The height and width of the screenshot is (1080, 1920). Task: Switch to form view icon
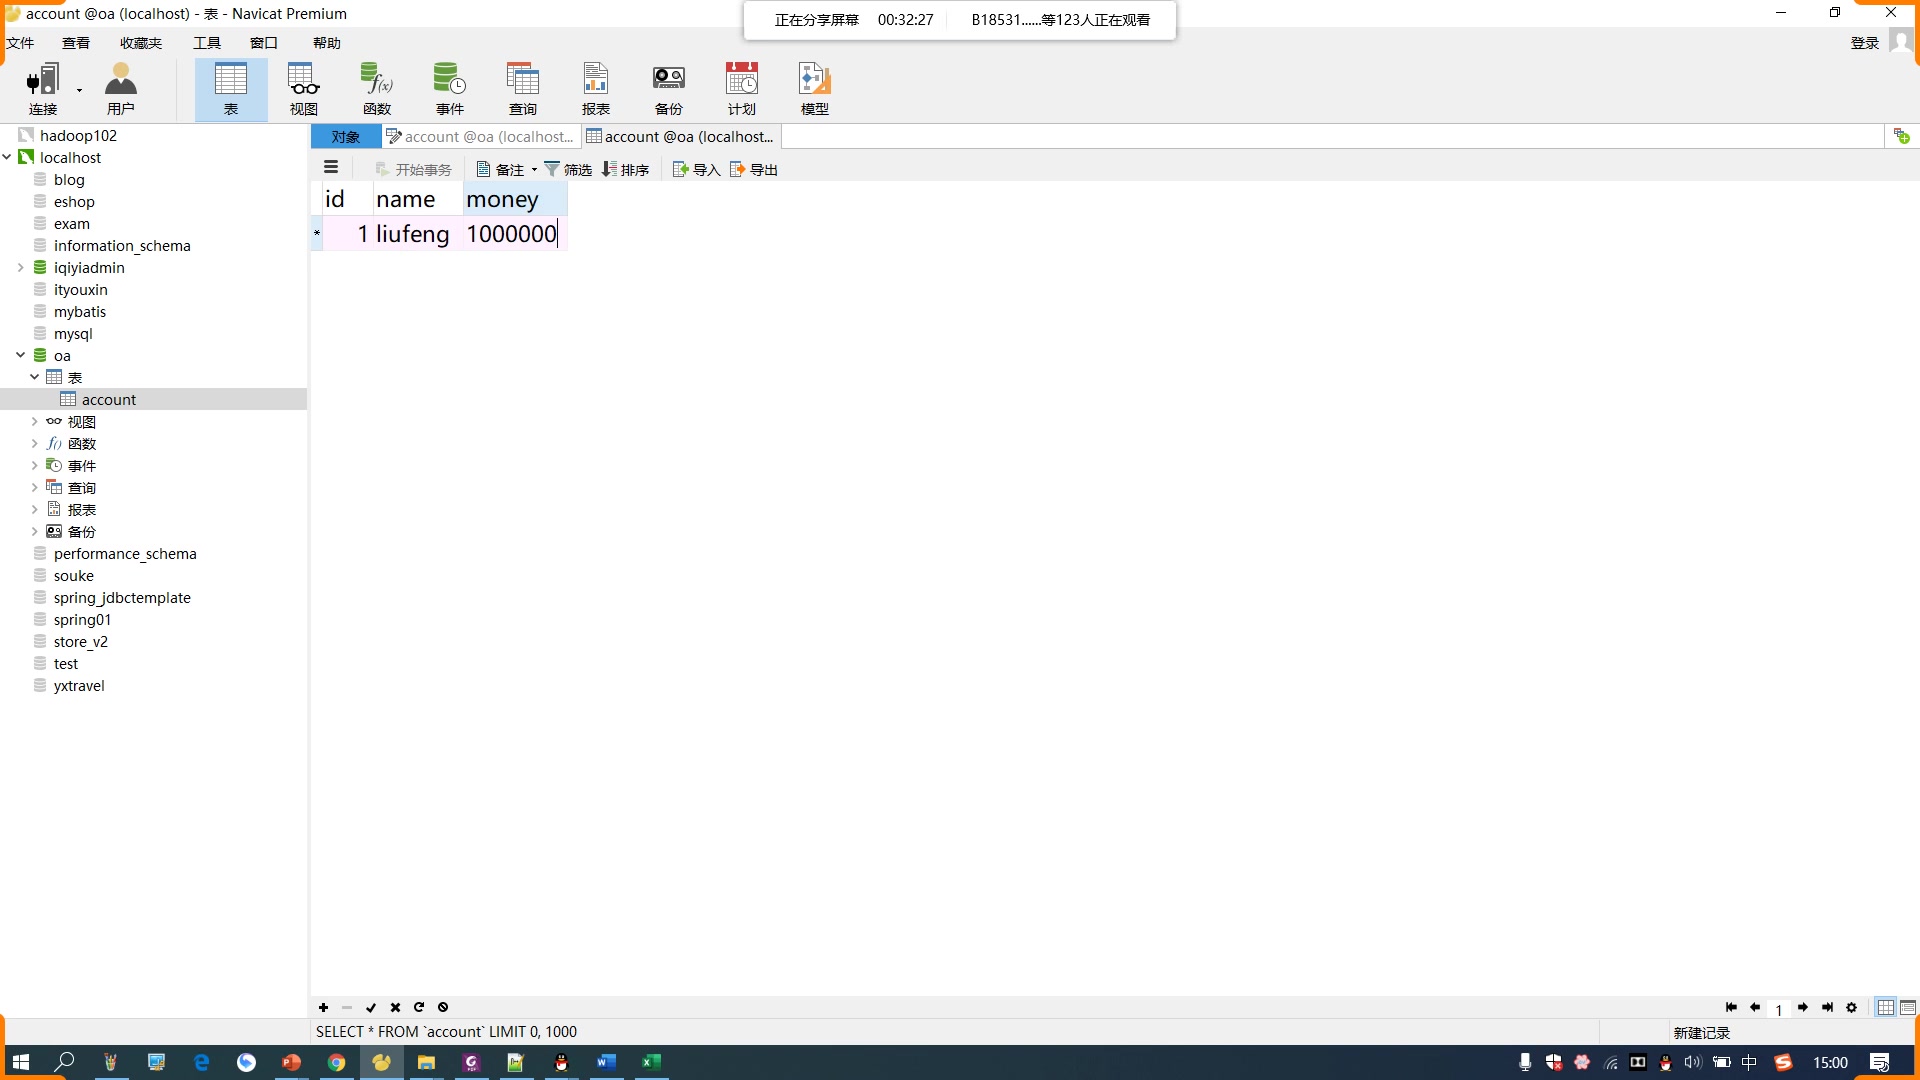[1908, 1007]
